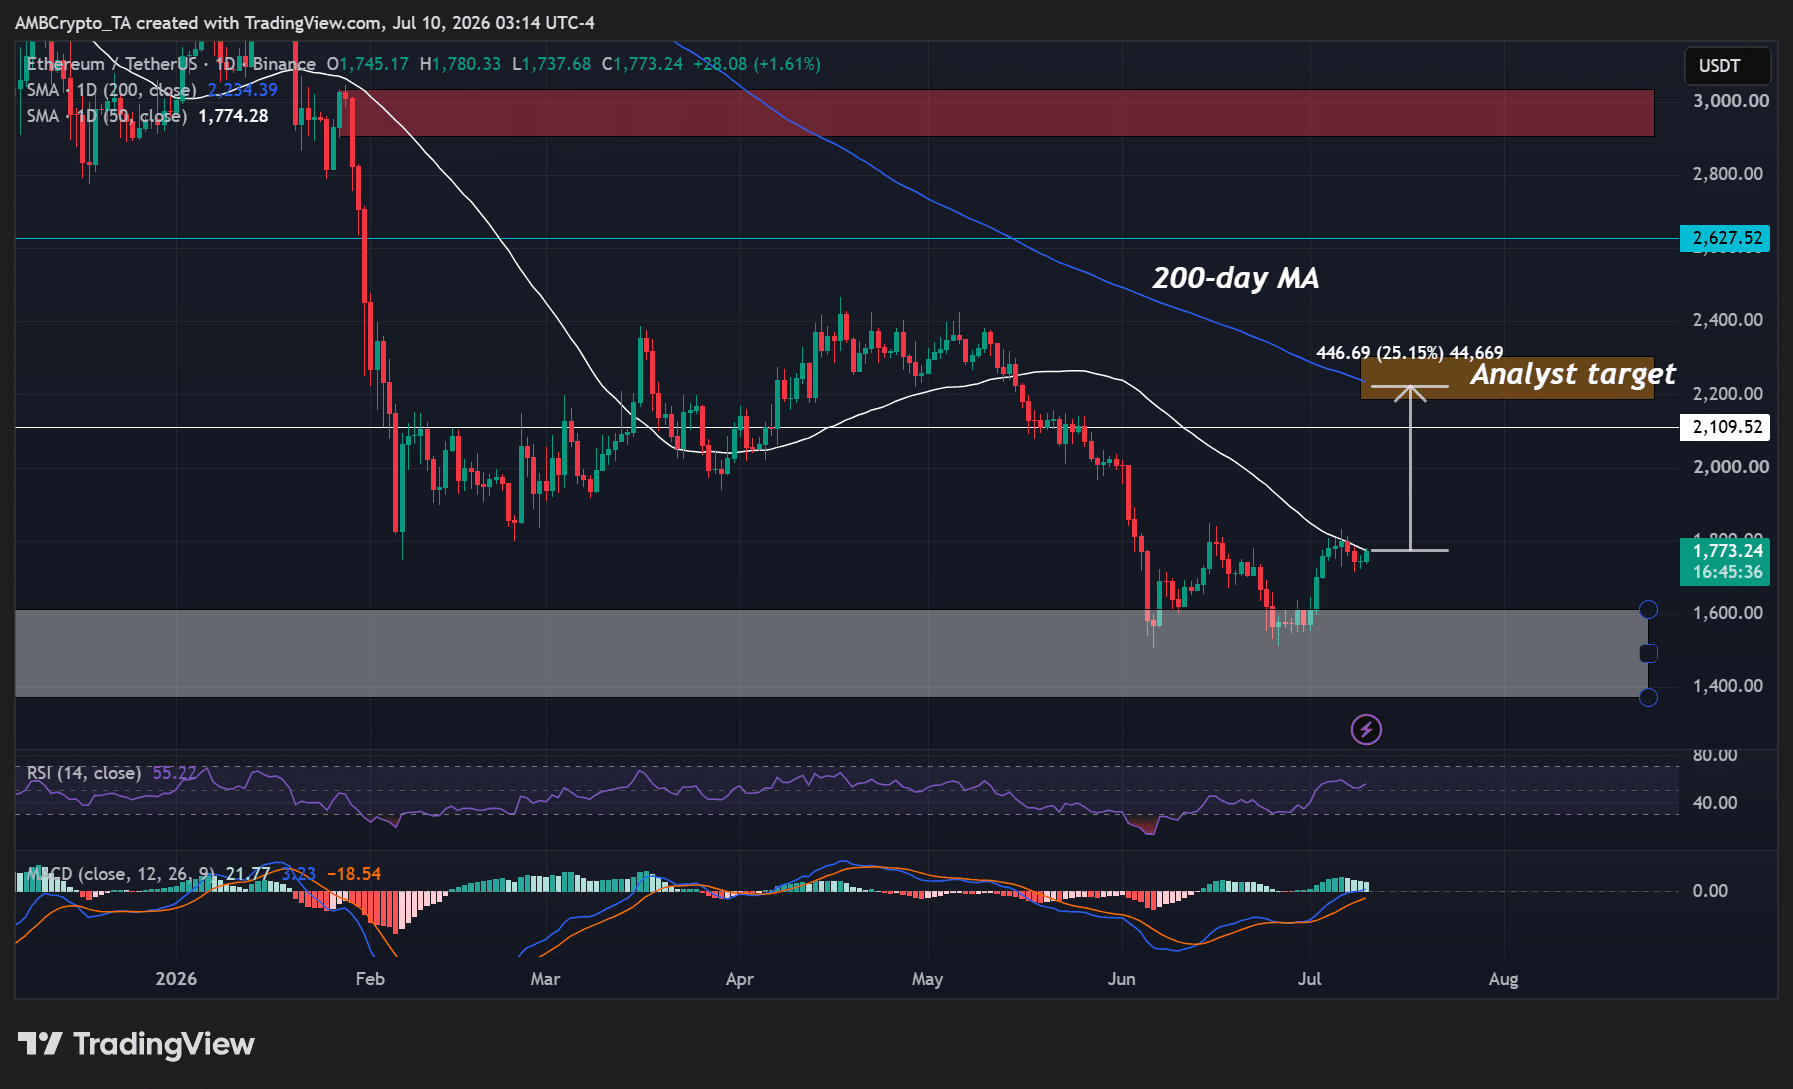Click the RSI 55.22 value
Image resolution: width=1793 pixels, height=1089 pixels.
pyautogui.click(x=174, y=773)
